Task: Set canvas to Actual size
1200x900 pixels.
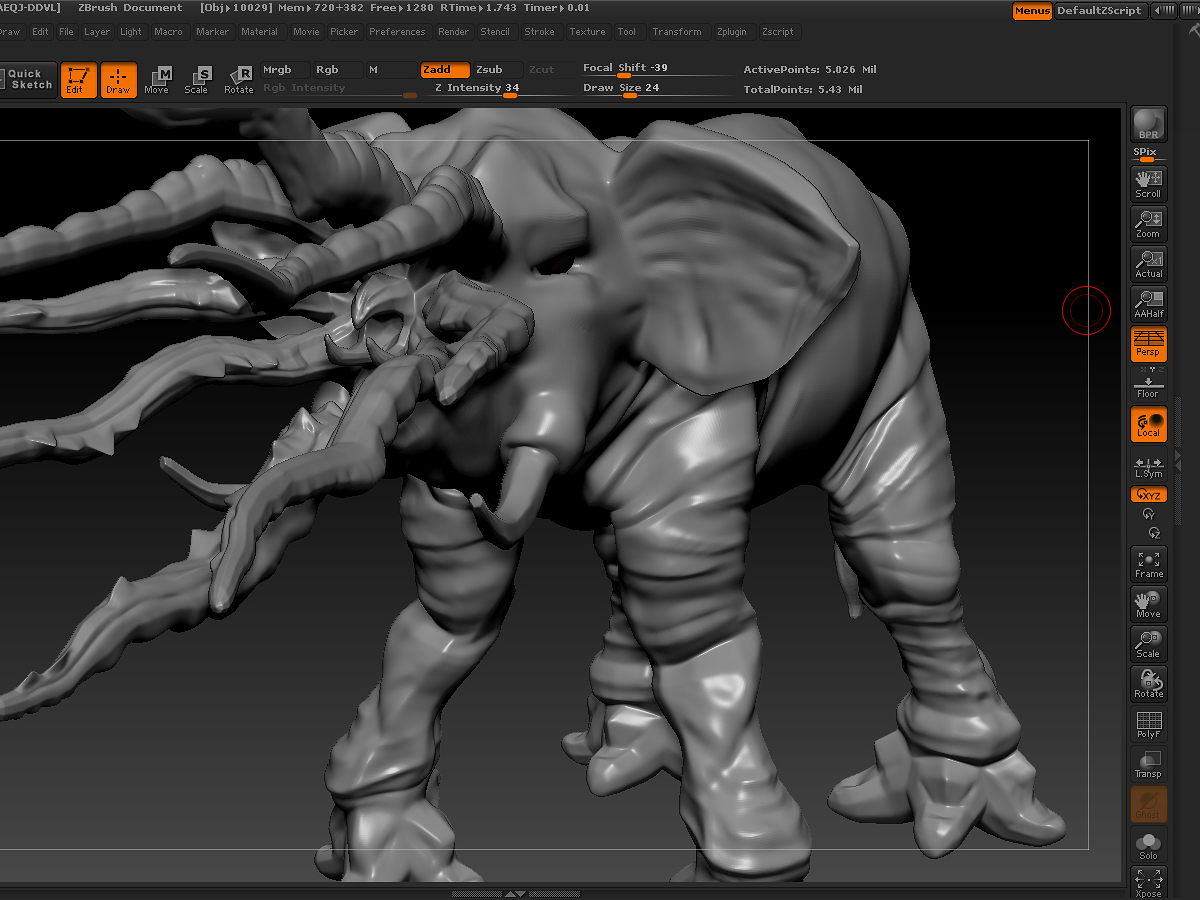Action: pyautogui.click(x=1149, y=264)
